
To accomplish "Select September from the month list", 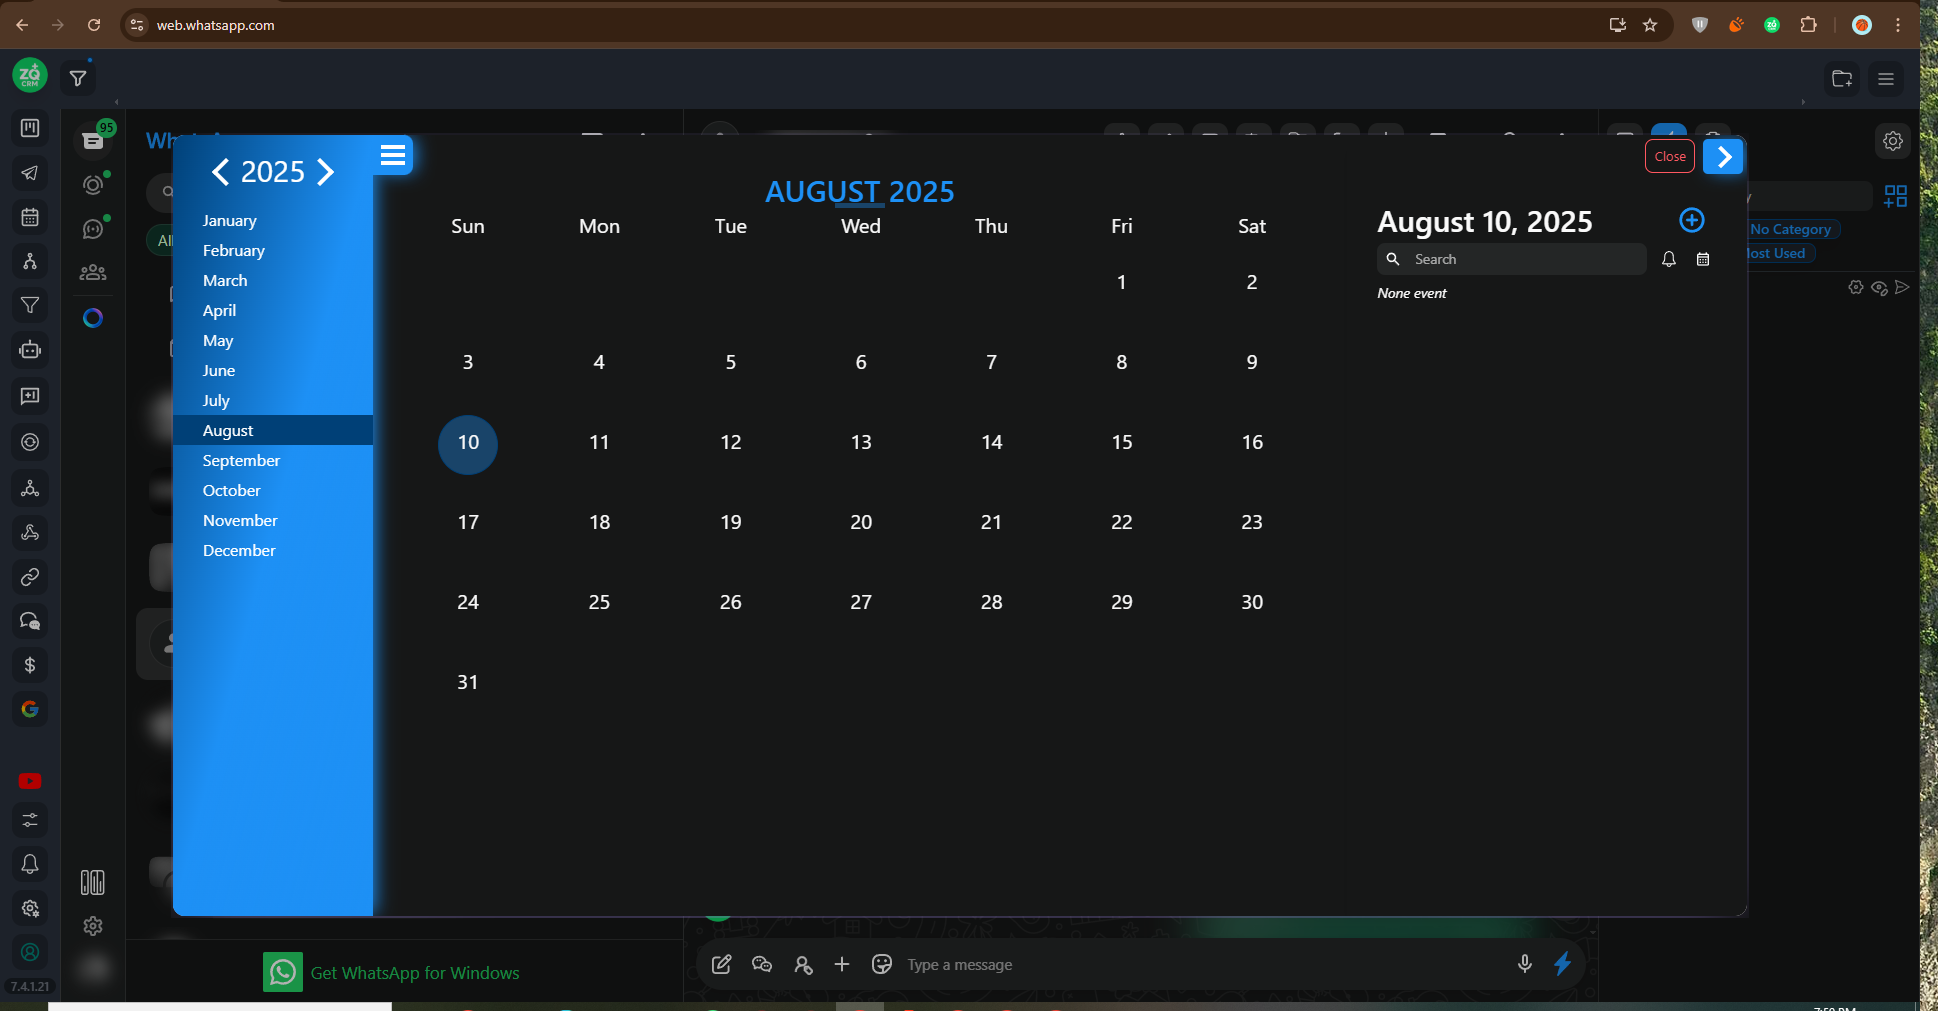I will [x=241, y=460].
